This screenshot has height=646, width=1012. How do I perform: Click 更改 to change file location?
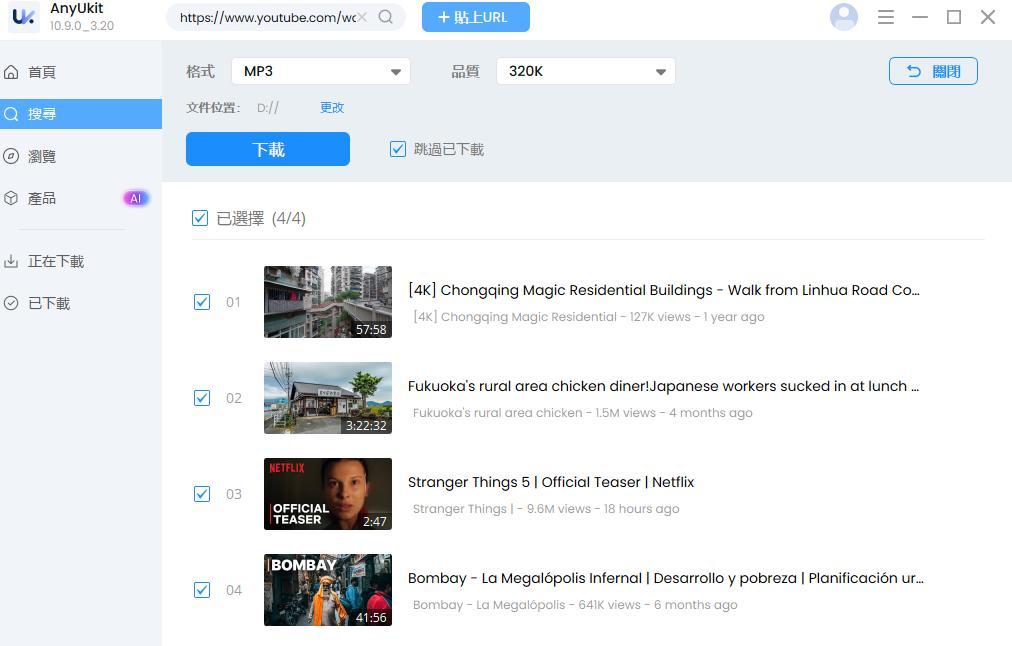pyautogui.click(x=332, y=108)
